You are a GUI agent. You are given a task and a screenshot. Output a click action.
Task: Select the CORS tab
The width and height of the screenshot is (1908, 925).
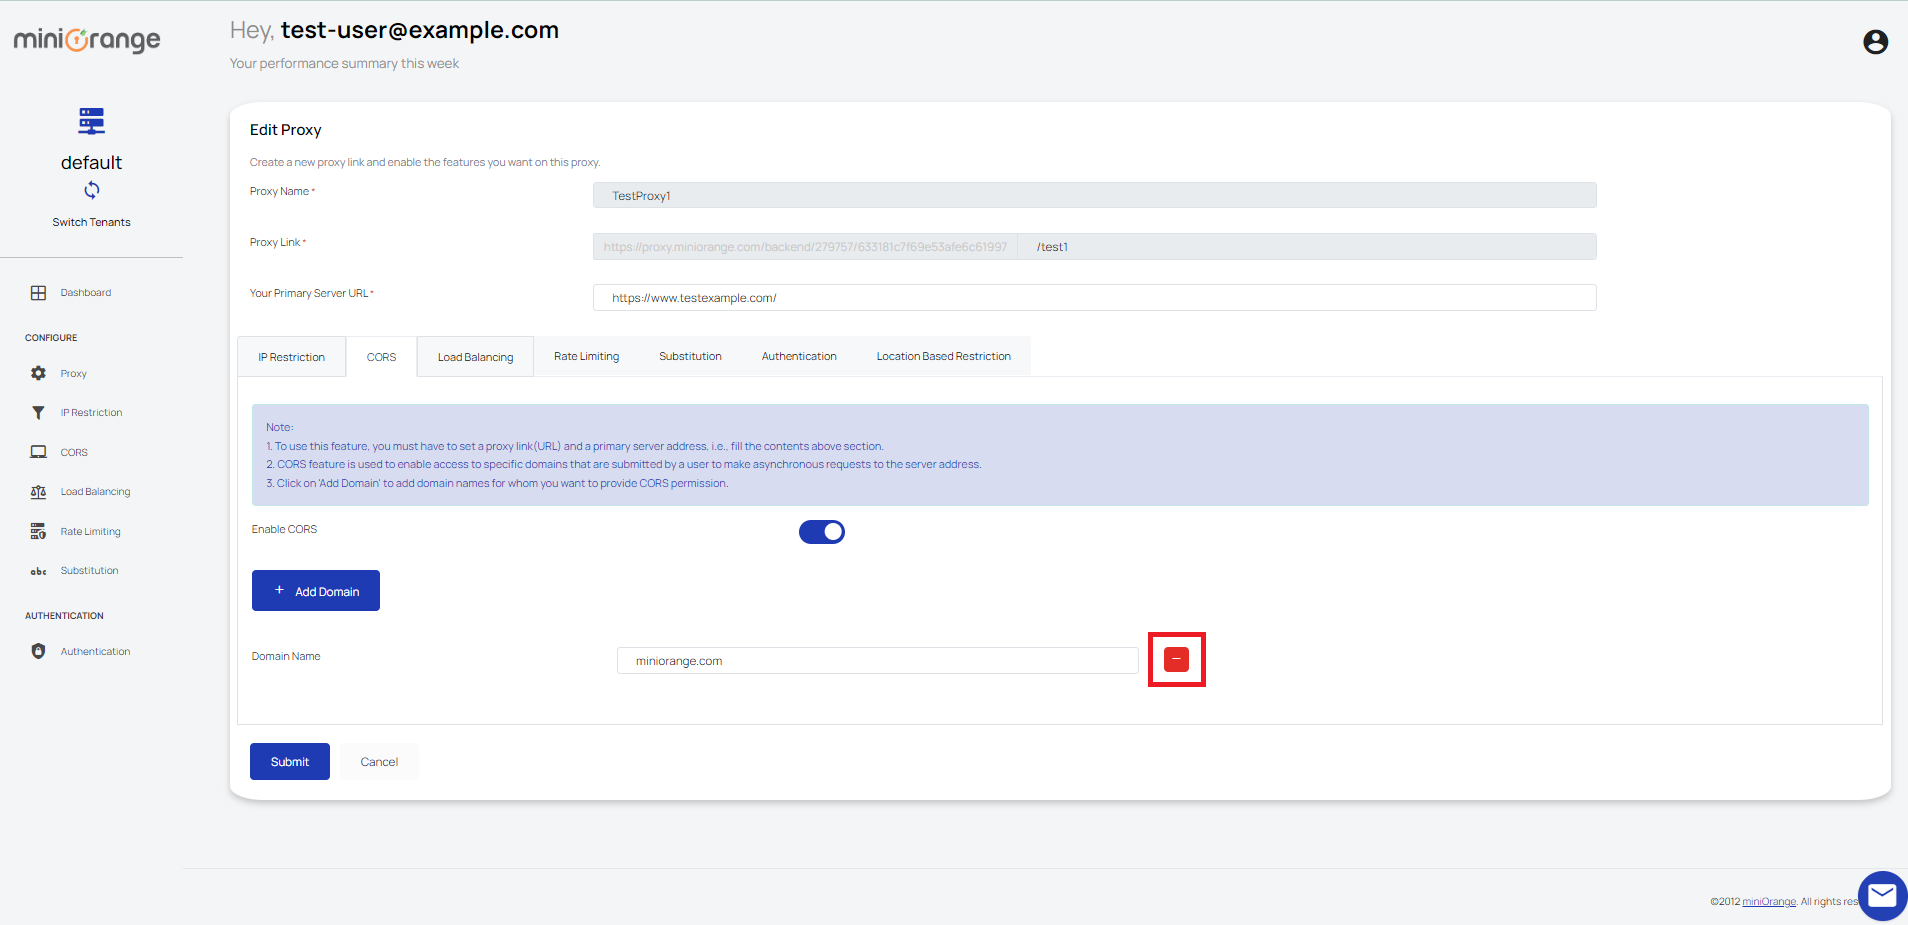(x=381, y=357)
